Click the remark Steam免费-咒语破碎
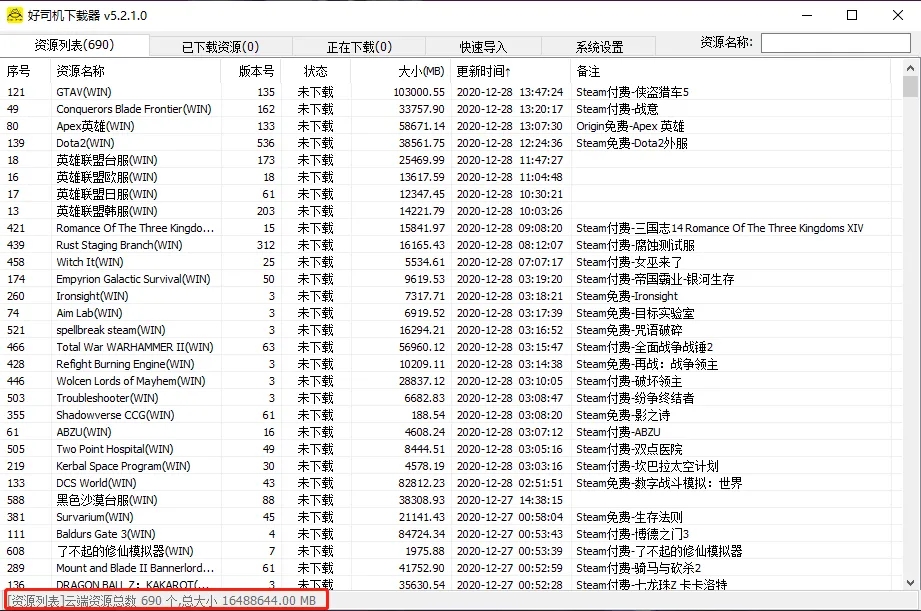 629,331
